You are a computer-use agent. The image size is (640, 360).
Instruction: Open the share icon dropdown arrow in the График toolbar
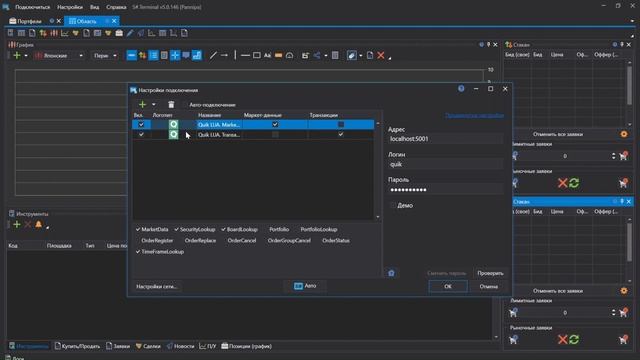(x=326, y=56)
